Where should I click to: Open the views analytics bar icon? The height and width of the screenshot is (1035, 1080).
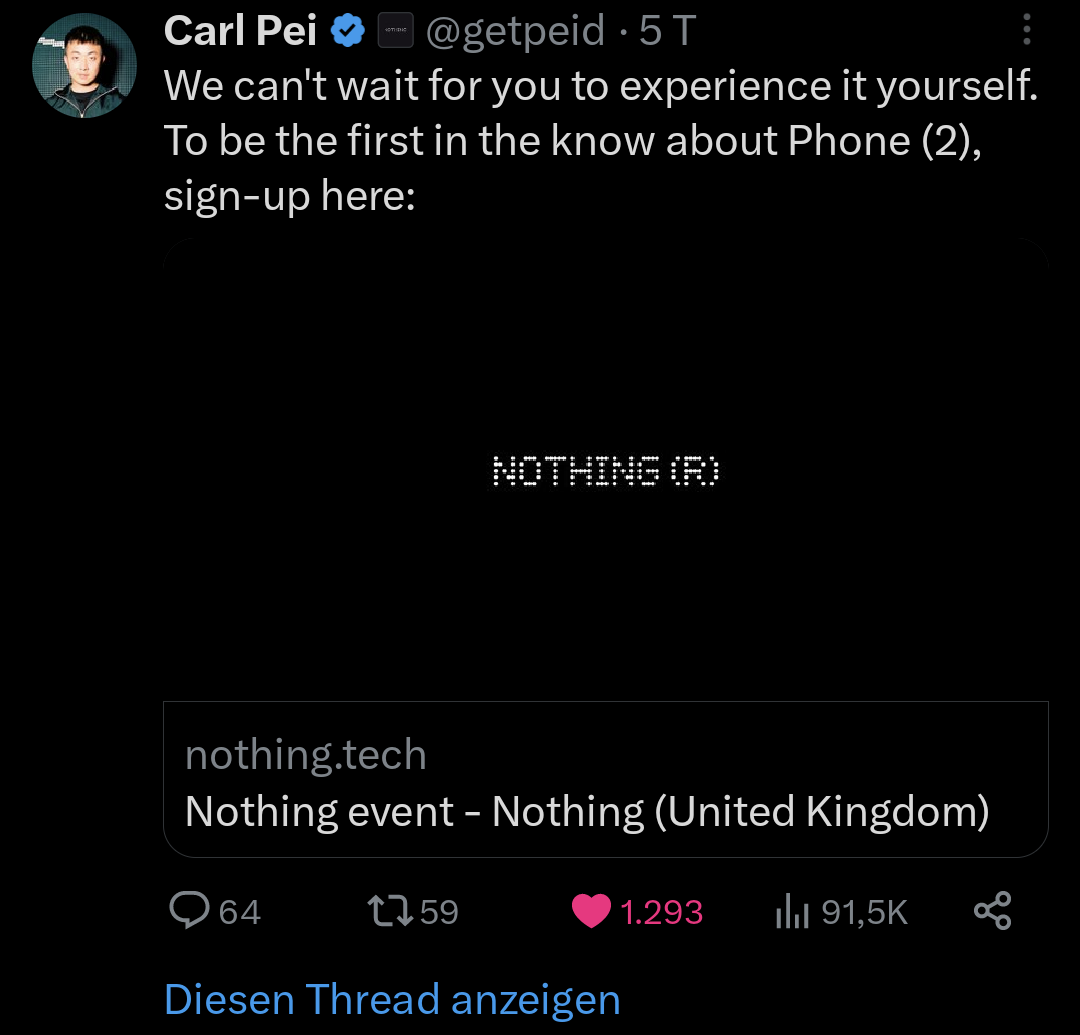pos(792,911)
